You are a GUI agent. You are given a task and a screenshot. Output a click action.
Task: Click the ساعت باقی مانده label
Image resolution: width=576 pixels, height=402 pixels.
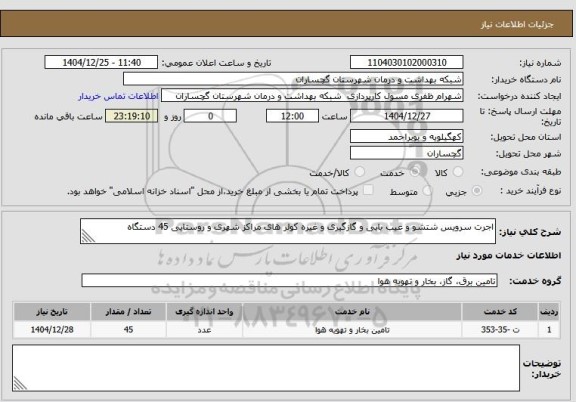pos(68,116)
